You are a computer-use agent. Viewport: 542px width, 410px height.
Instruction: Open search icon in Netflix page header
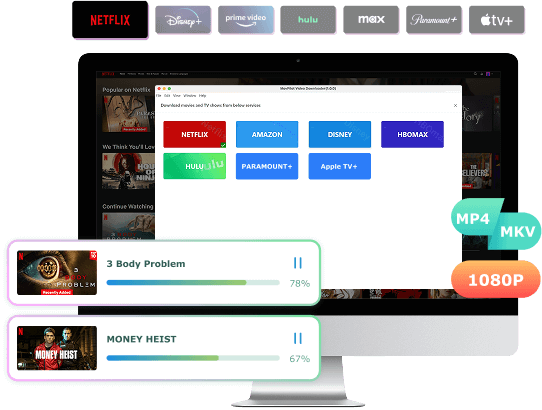point(475,74)
